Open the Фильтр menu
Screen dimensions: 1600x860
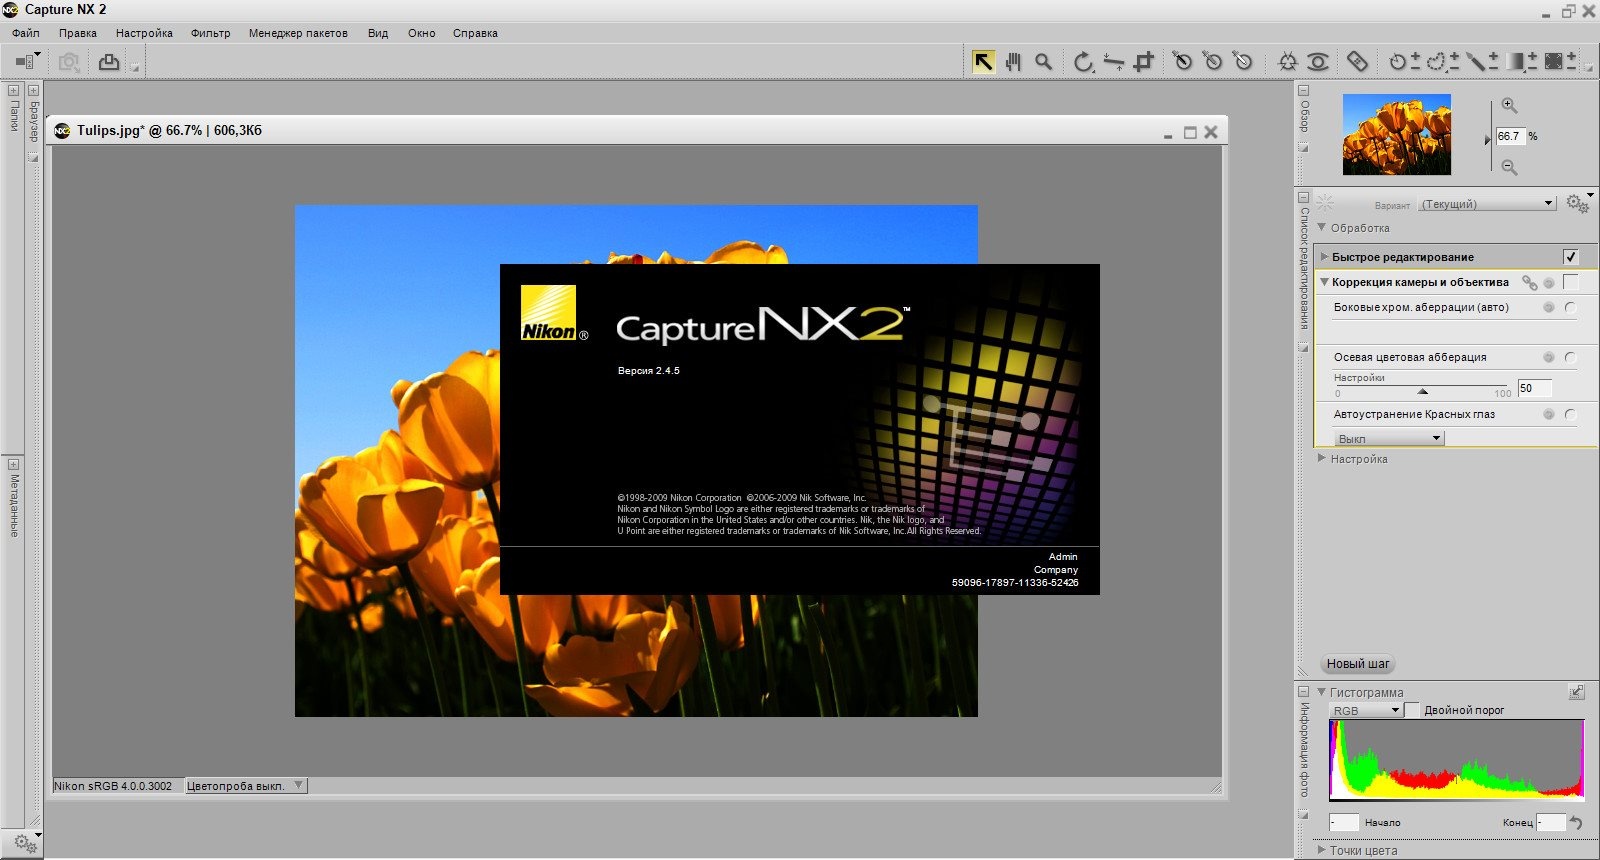210,33
